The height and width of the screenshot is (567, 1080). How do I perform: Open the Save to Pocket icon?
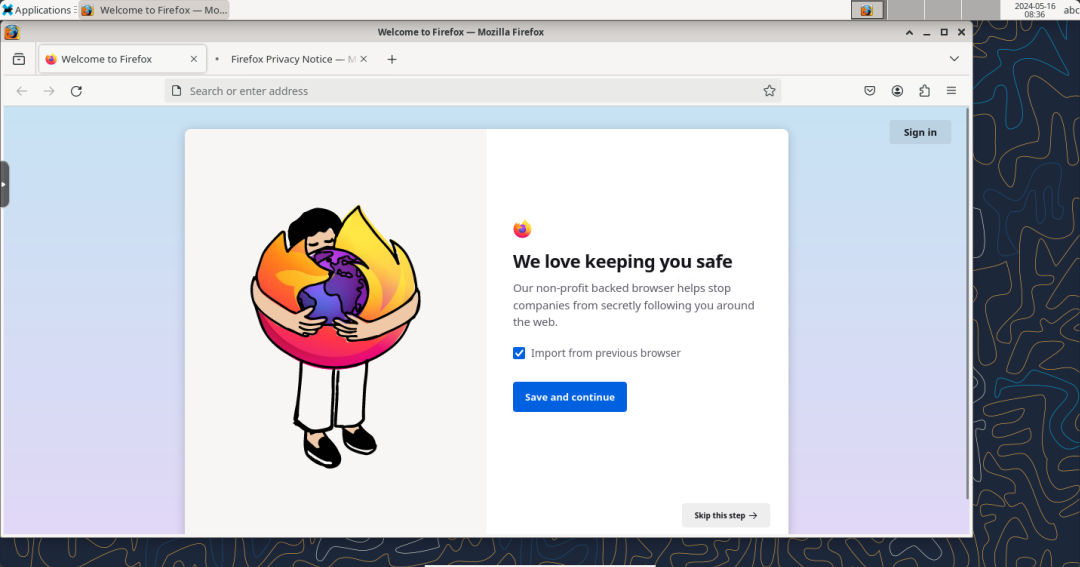point(870,91)
